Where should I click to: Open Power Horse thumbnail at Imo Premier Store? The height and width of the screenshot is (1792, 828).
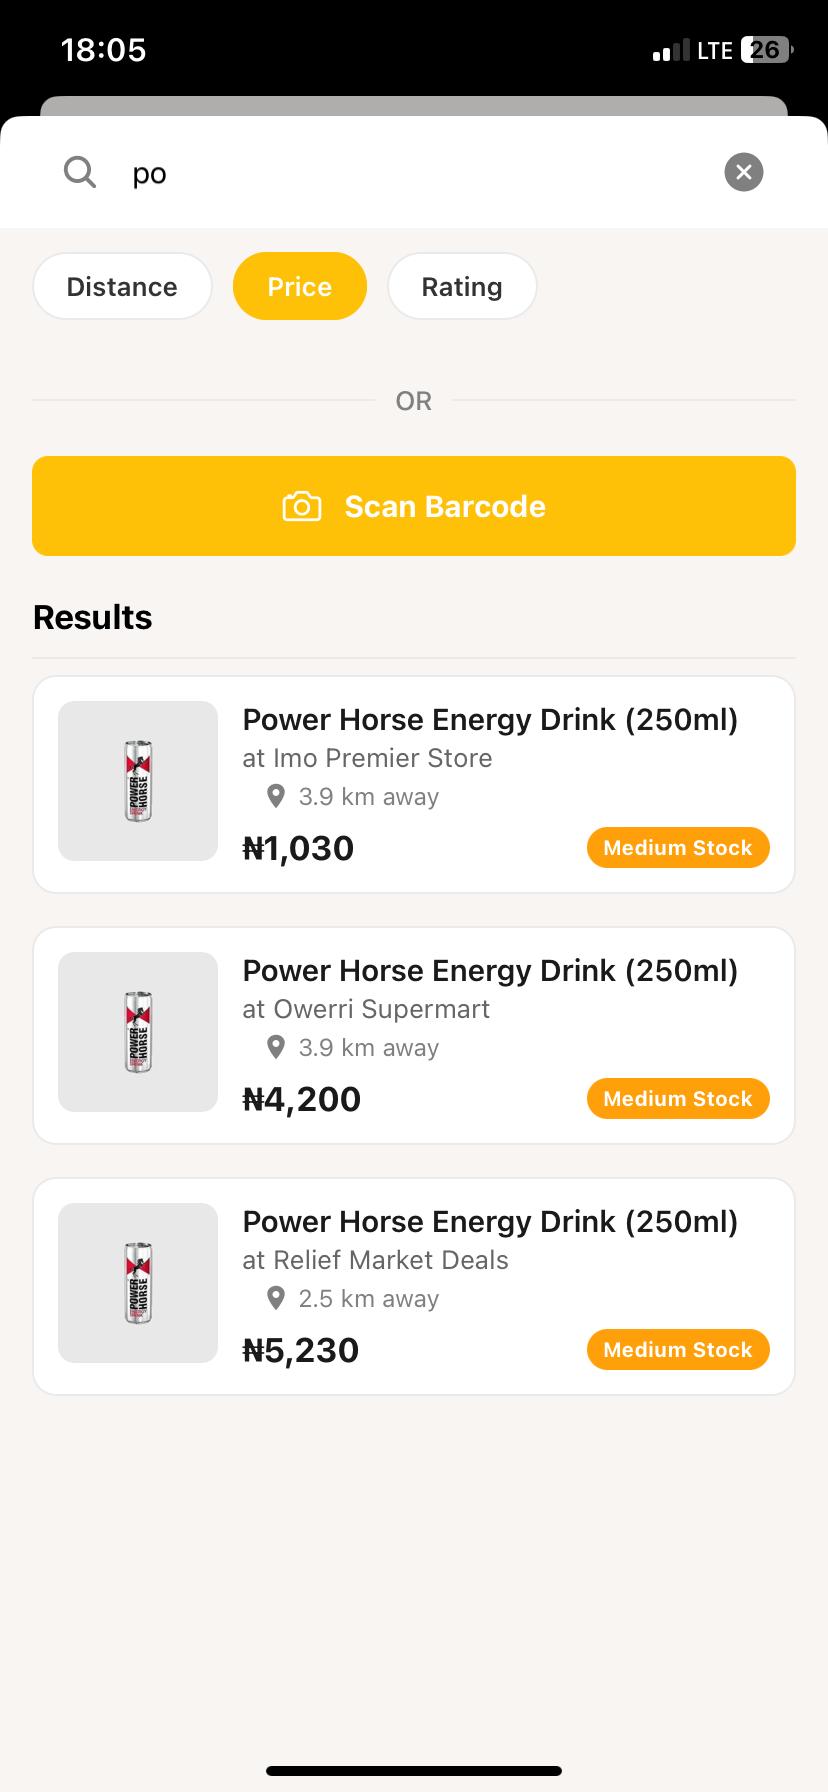pyautogui.click(x=138, y=781)
